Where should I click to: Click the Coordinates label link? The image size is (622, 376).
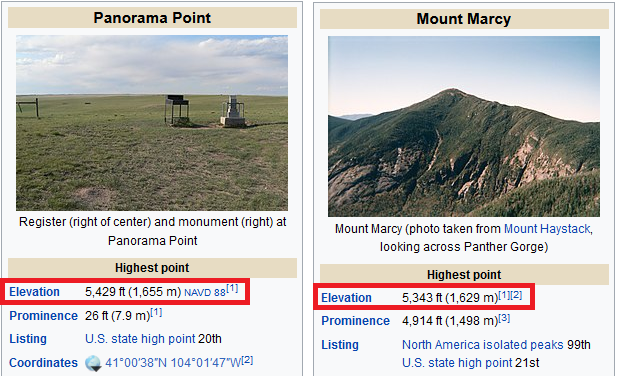click(x=44, y=363)
